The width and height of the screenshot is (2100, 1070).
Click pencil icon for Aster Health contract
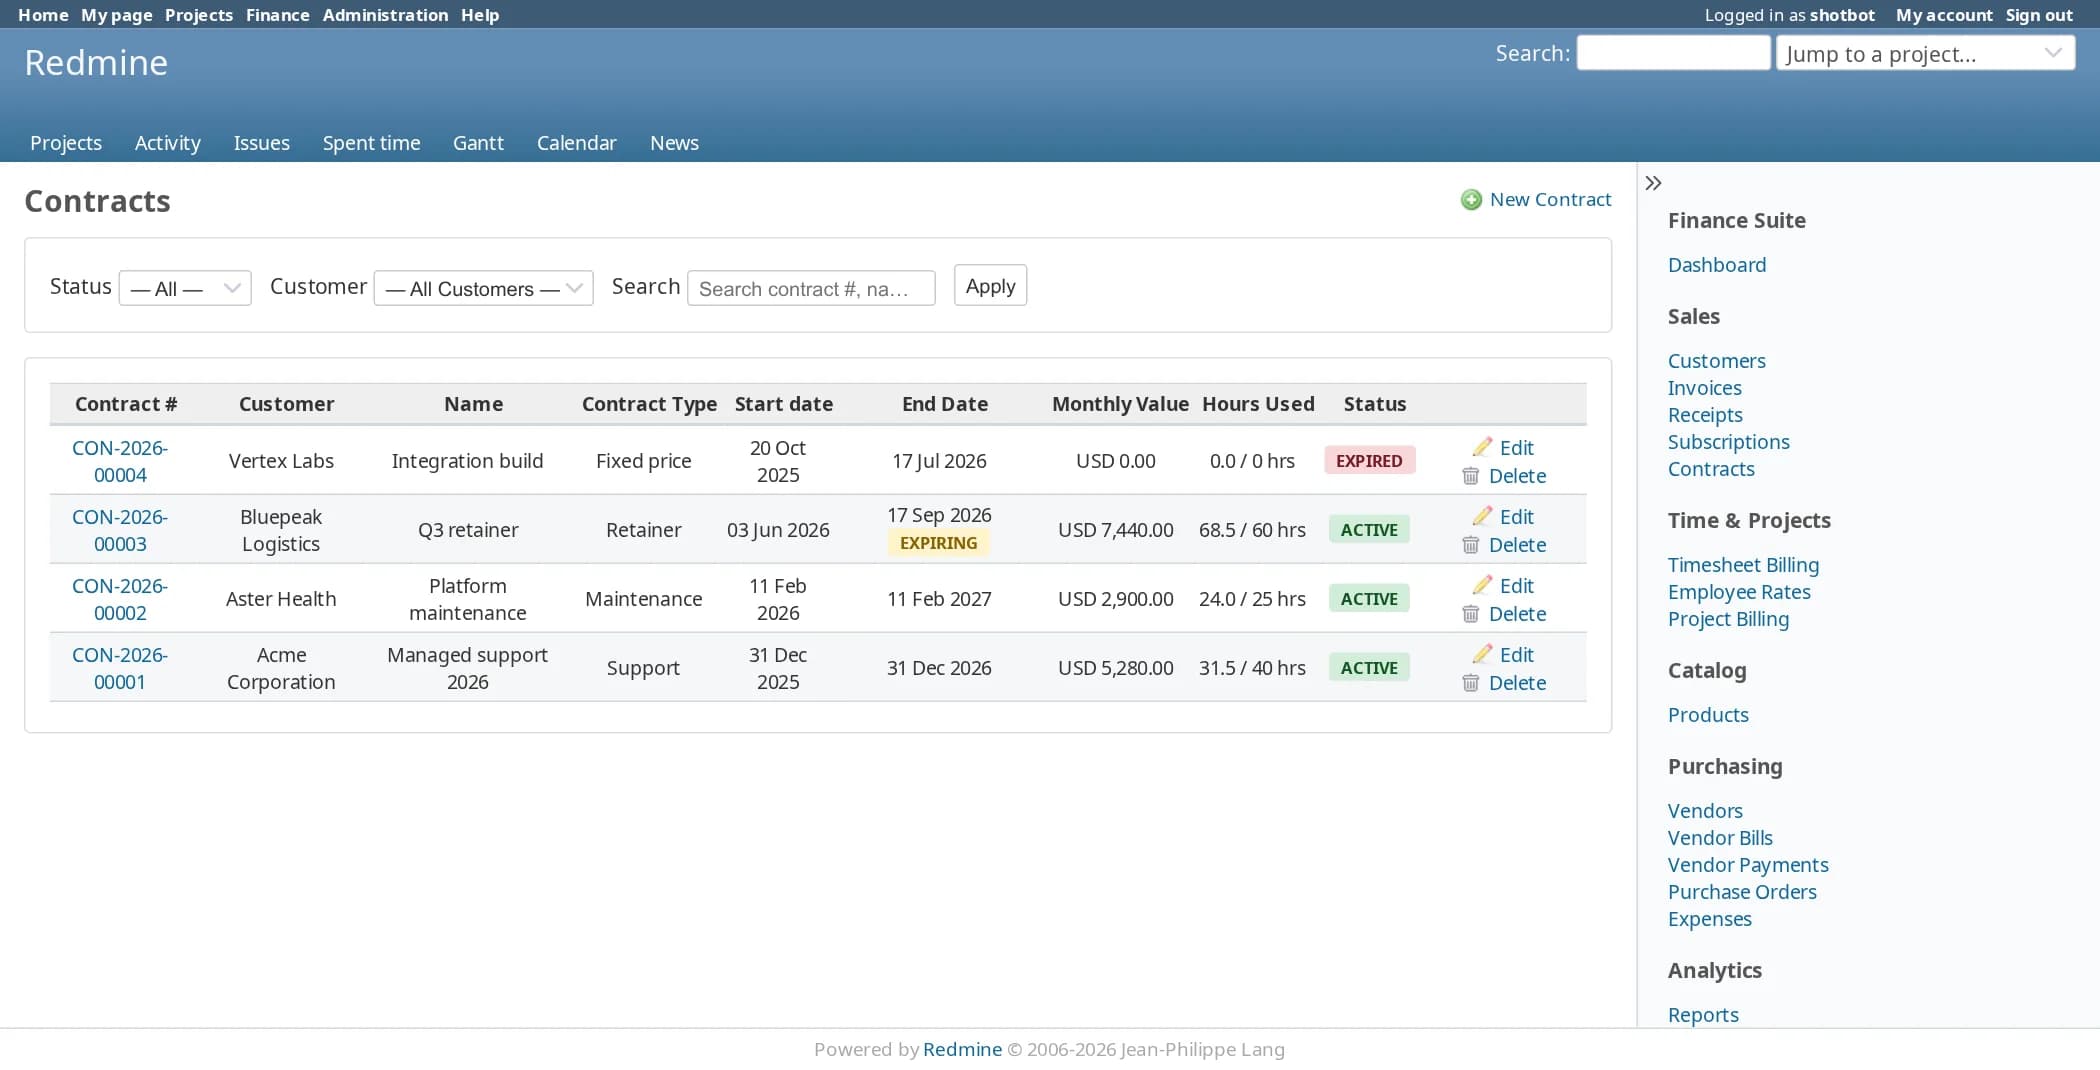point(1482,585)
